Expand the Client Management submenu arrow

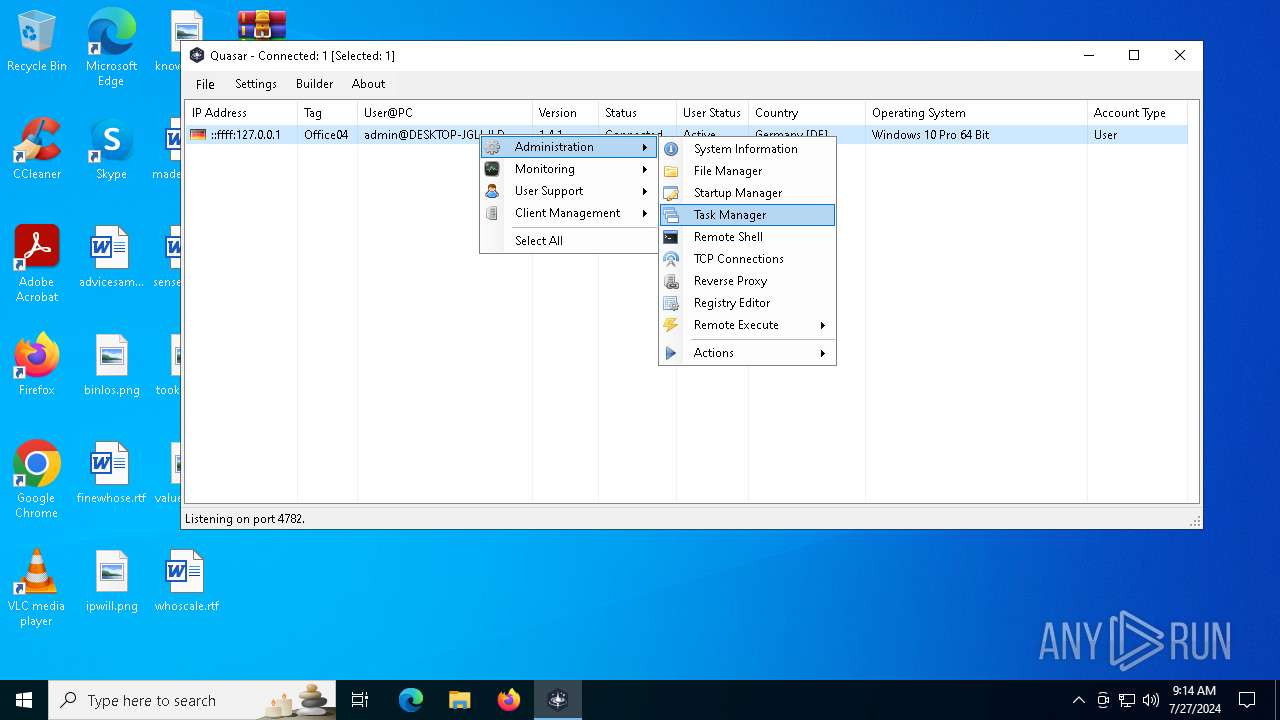pyautogui.click(x=645, y=213)
